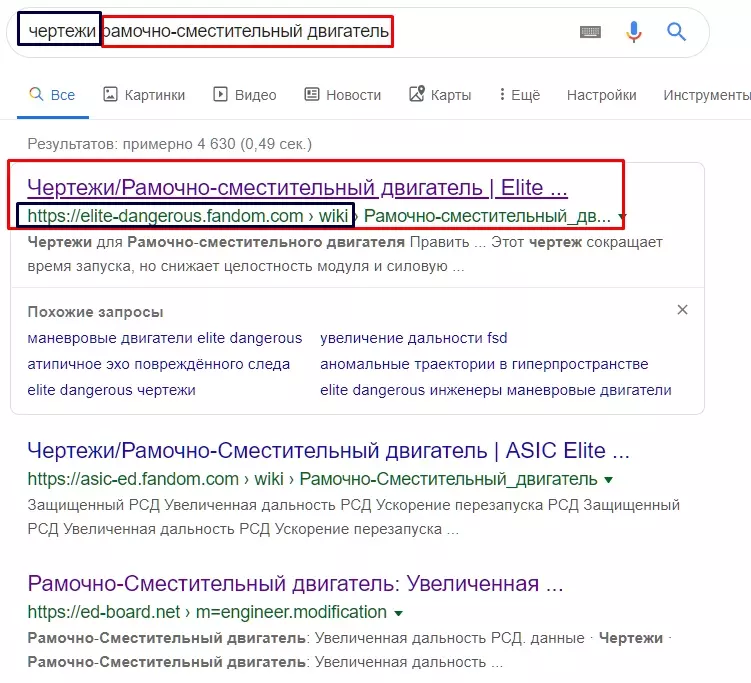Select the Все tab
Screen dimensions: 751x683
click(53, 95)
